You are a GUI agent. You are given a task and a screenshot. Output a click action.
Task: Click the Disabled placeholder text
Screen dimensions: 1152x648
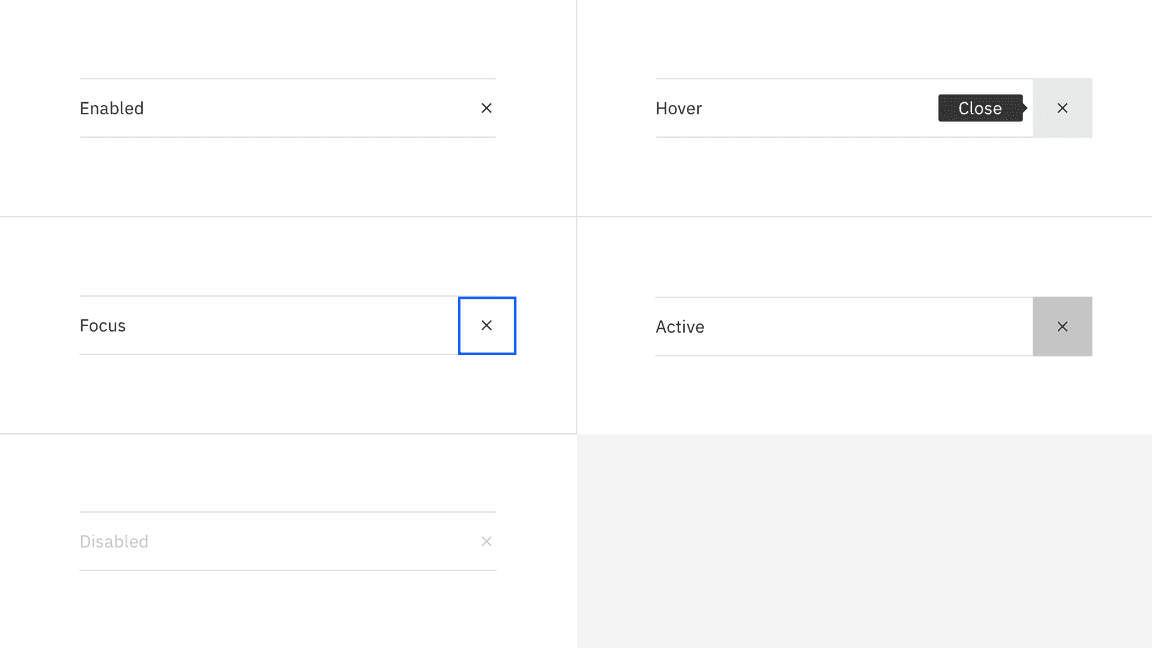point(114,541)
